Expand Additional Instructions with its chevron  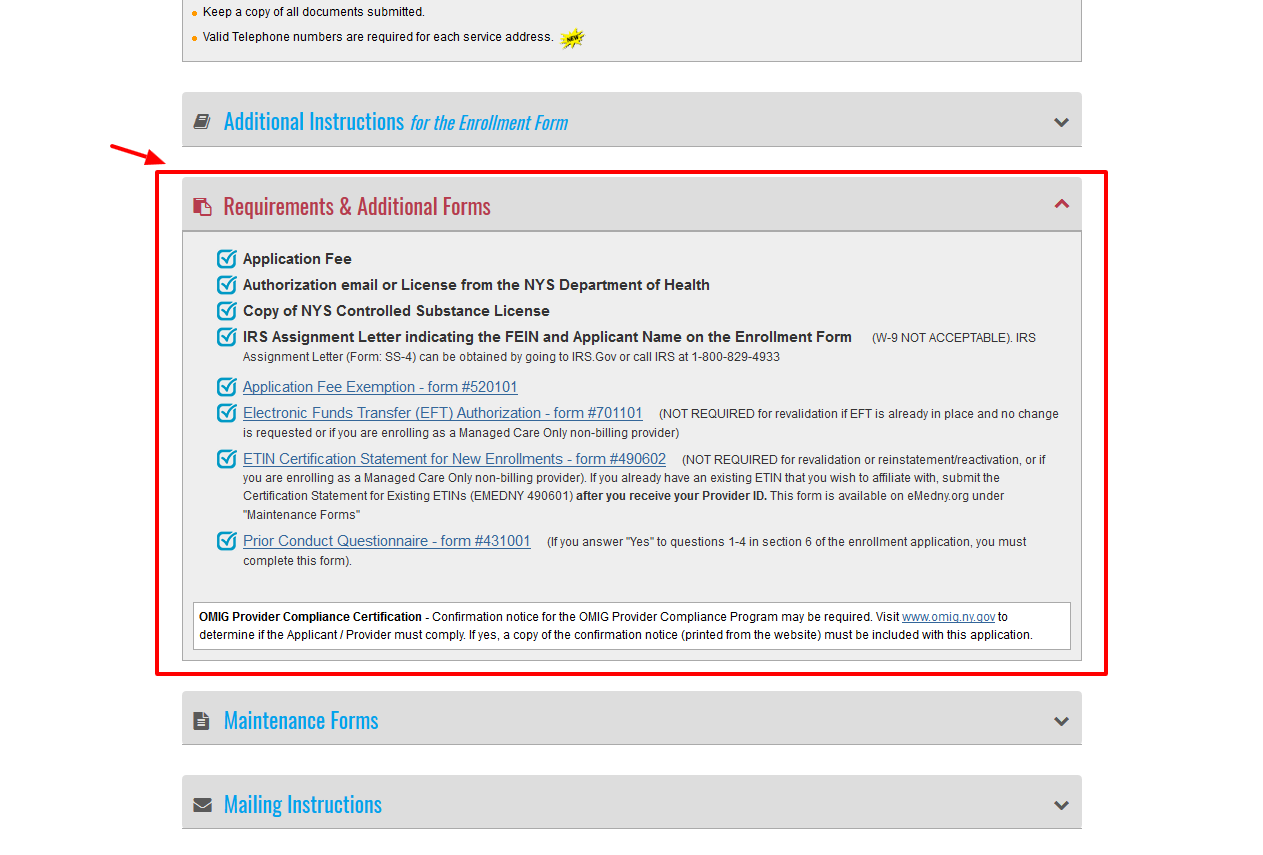click(x=1061, y=122)
